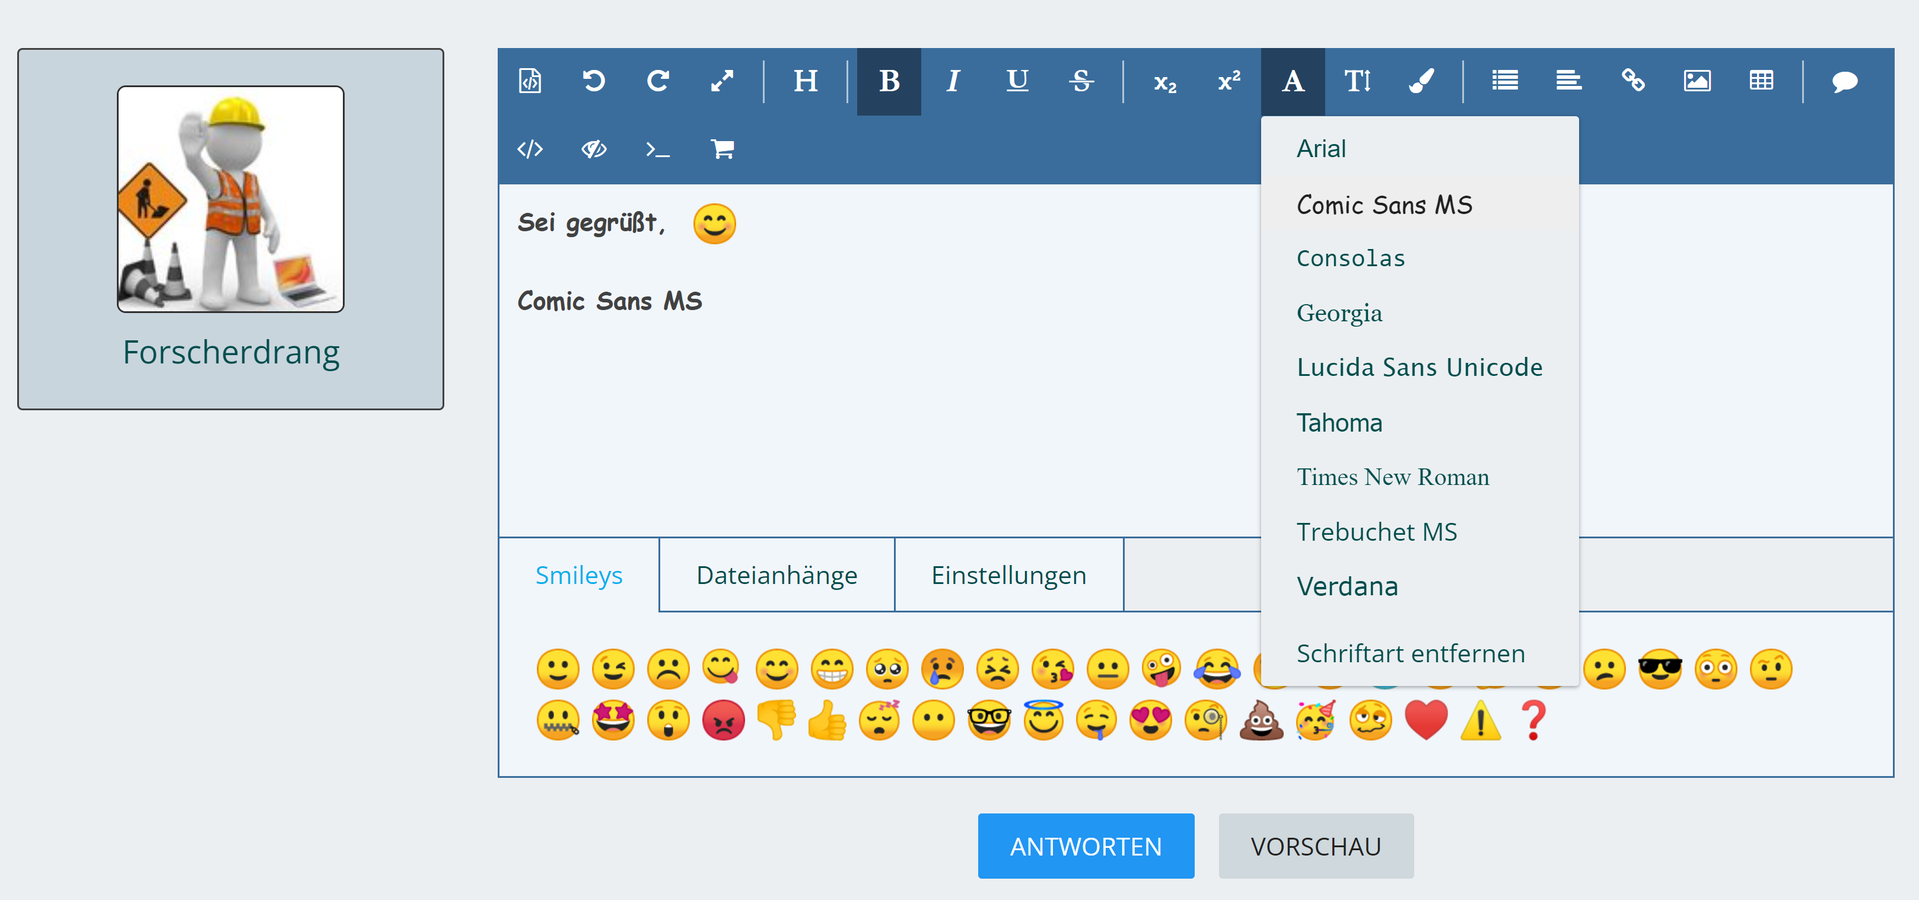Open the text color brush menu

(1421, 81)
